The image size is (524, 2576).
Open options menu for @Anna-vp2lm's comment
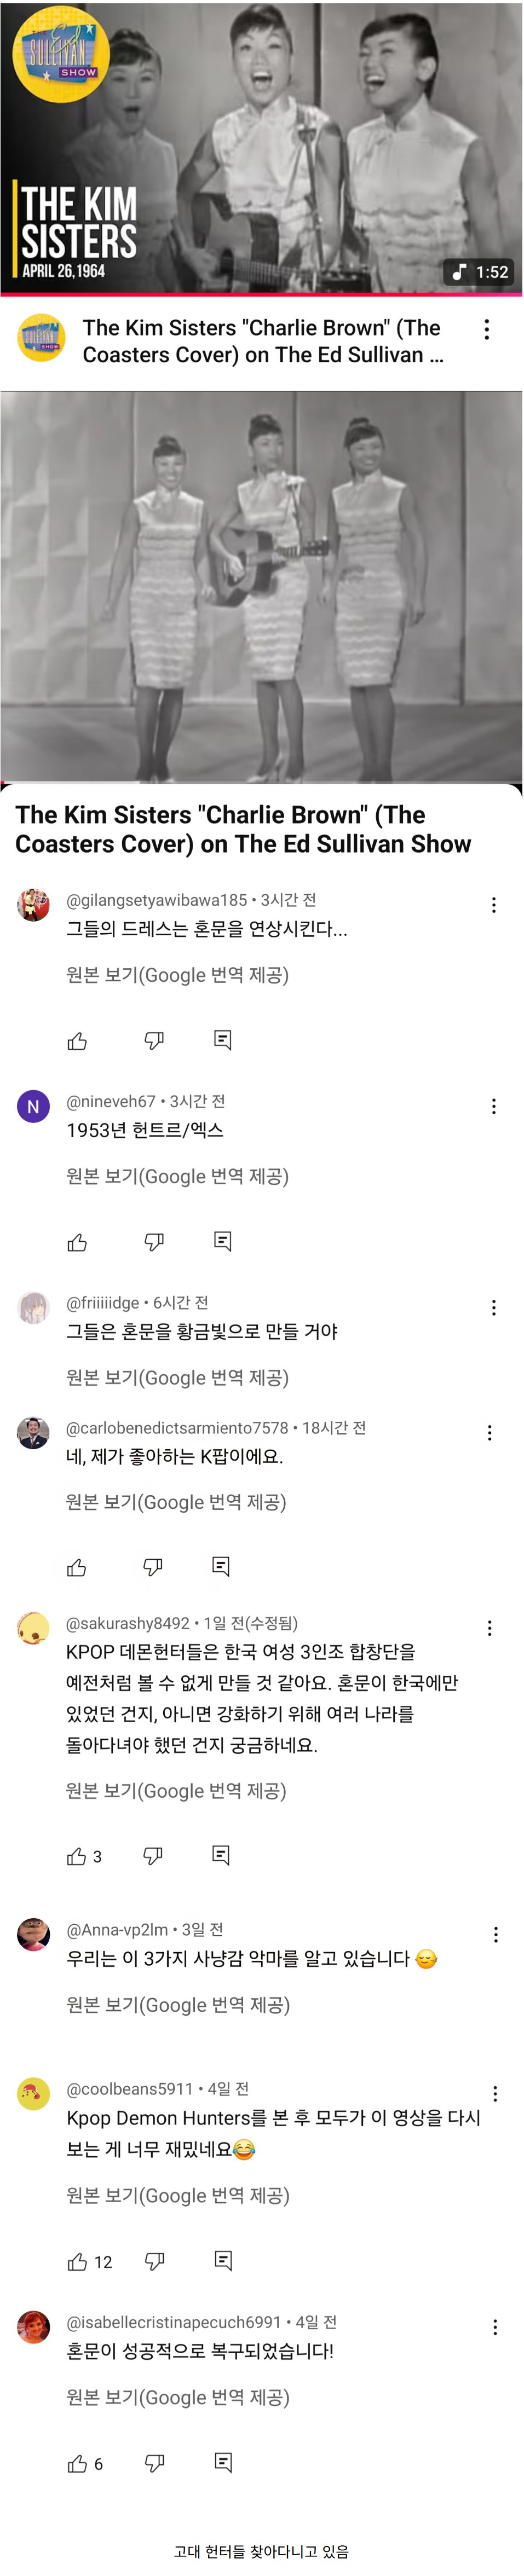tap(495, 1935)
